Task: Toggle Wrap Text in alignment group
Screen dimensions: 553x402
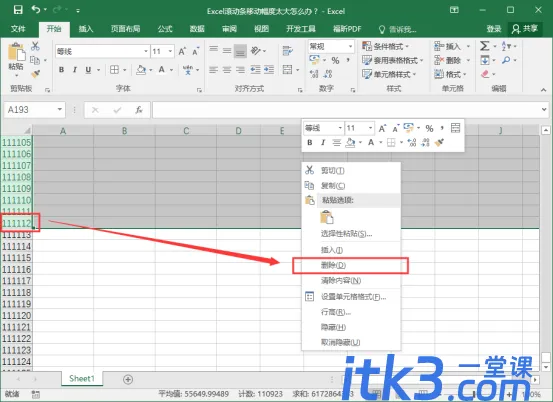Action: coord(287,51)
